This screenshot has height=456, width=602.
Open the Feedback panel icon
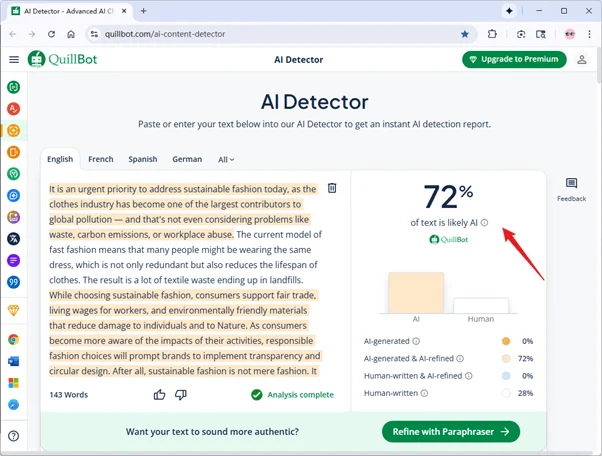571,184
